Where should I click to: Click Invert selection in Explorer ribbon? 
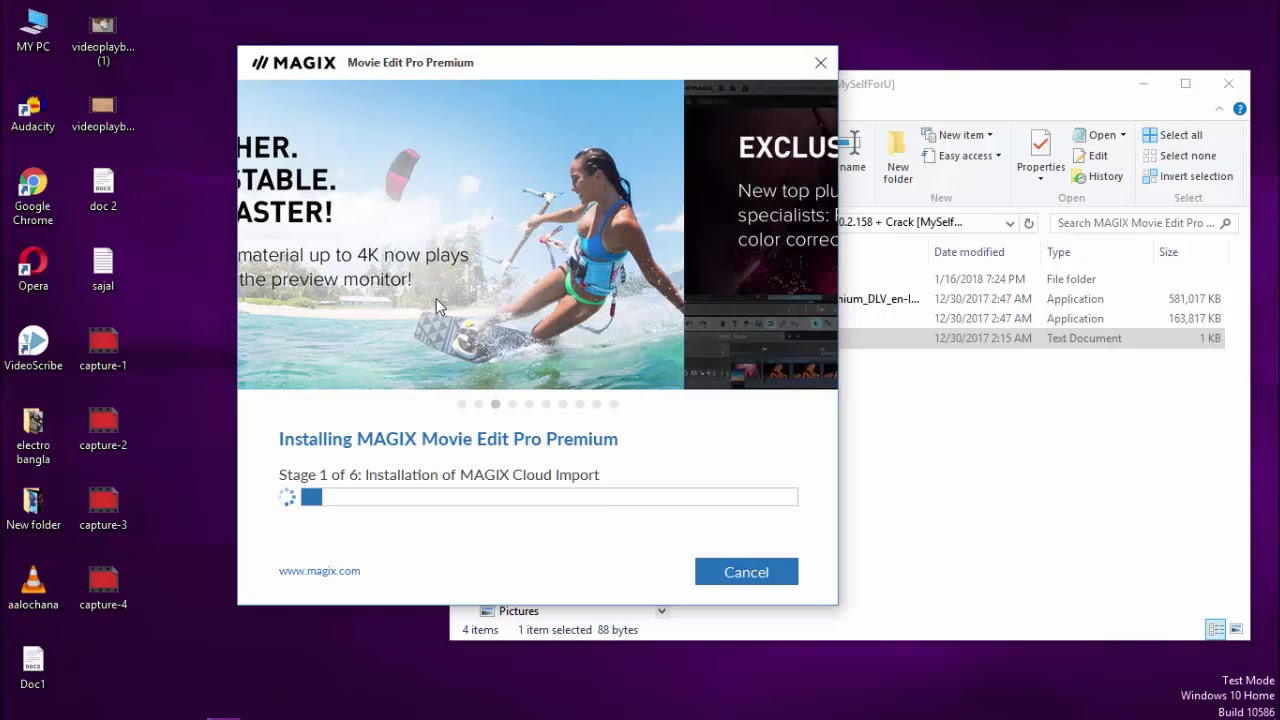click(1187, 177)
